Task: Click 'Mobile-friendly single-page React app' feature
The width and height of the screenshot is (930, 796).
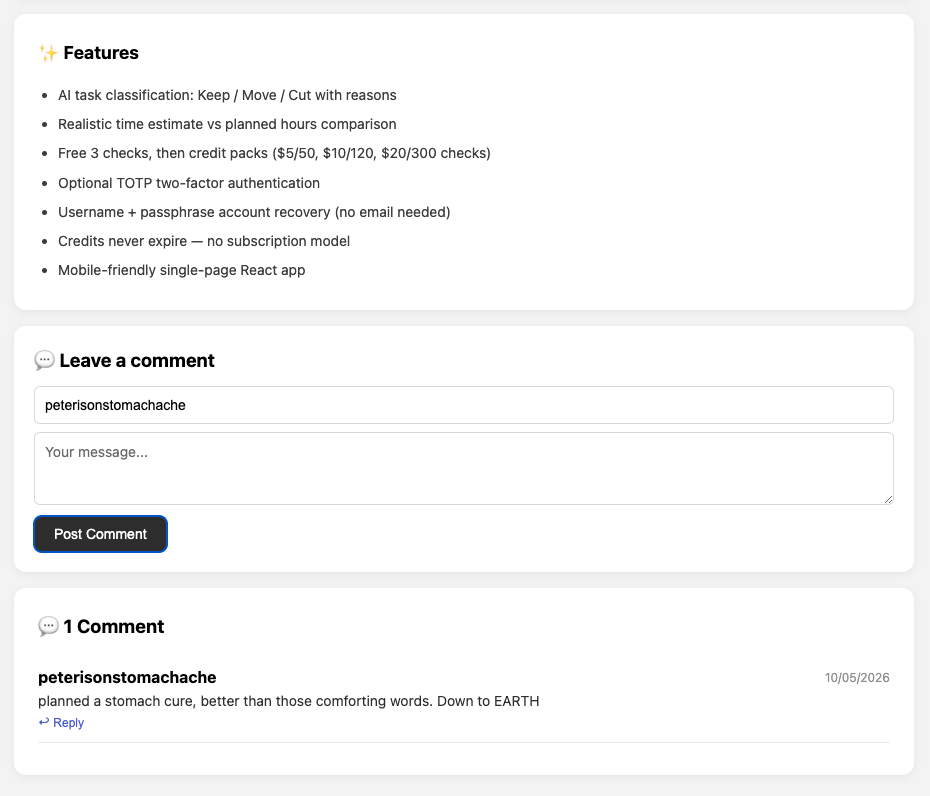Action: [x=181, y=270]
